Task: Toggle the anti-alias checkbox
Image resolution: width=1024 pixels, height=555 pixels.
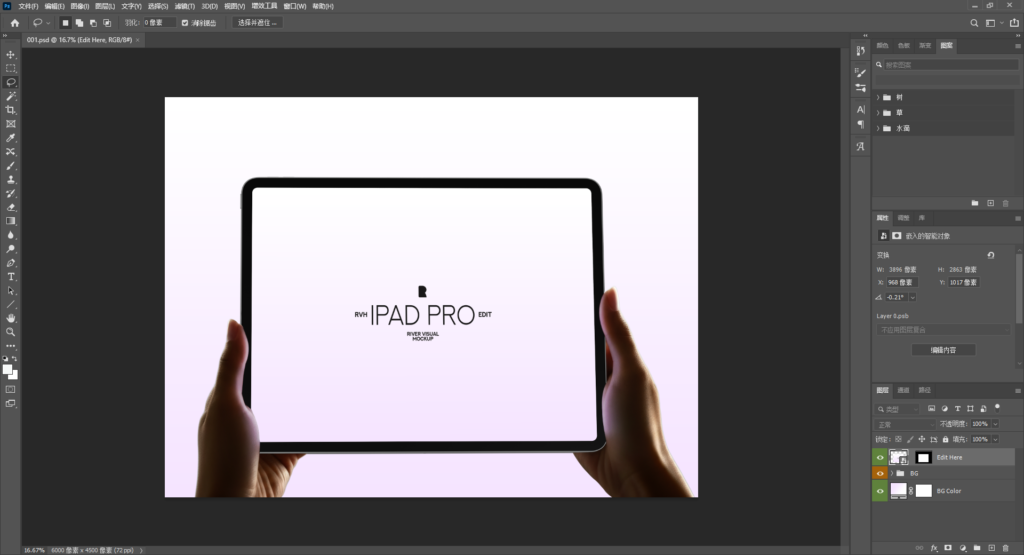Action: (185, 23)
